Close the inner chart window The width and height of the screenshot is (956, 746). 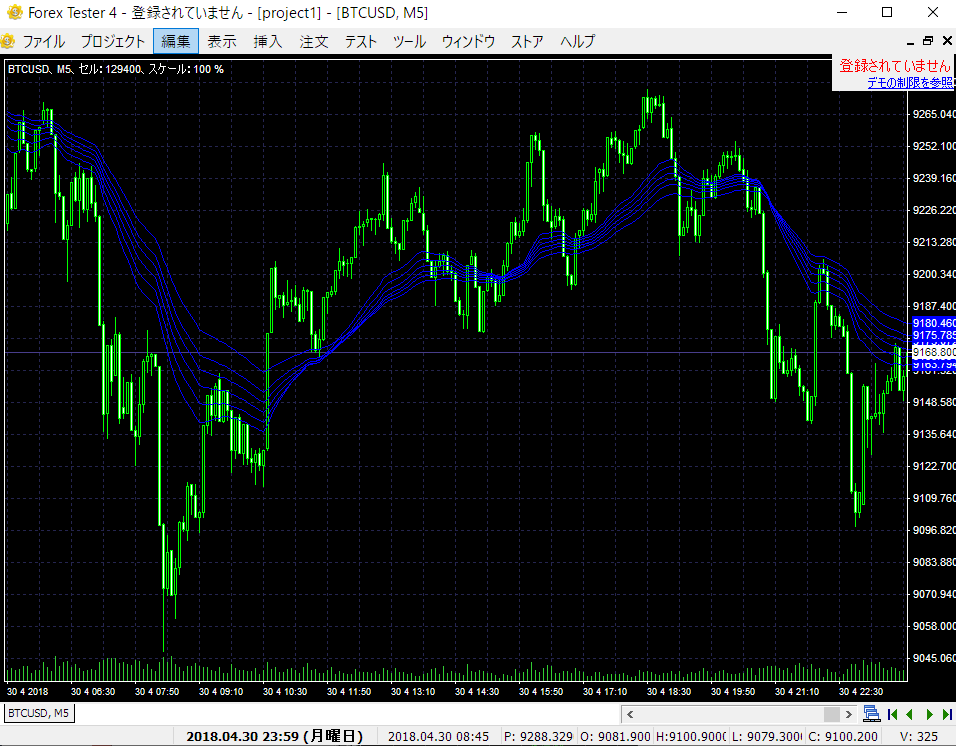tap(947, 41)
